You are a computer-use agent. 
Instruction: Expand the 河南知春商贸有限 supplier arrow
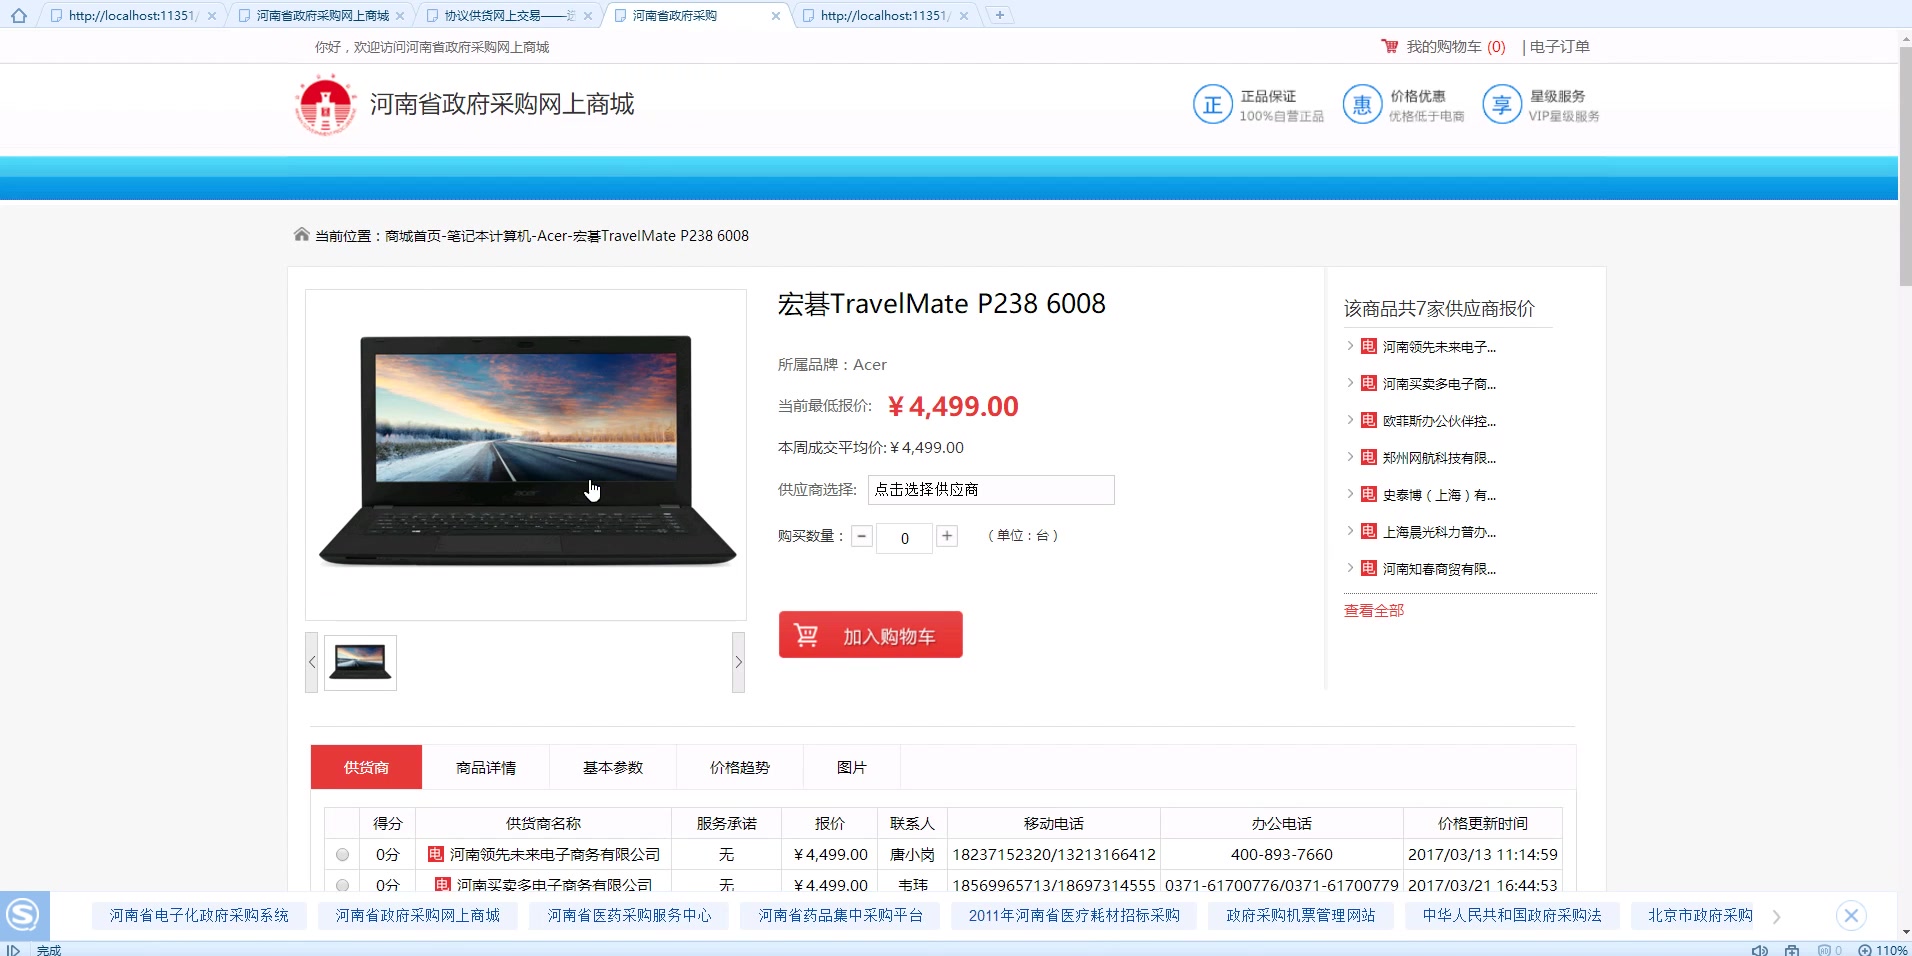[x=1350, y=568]
